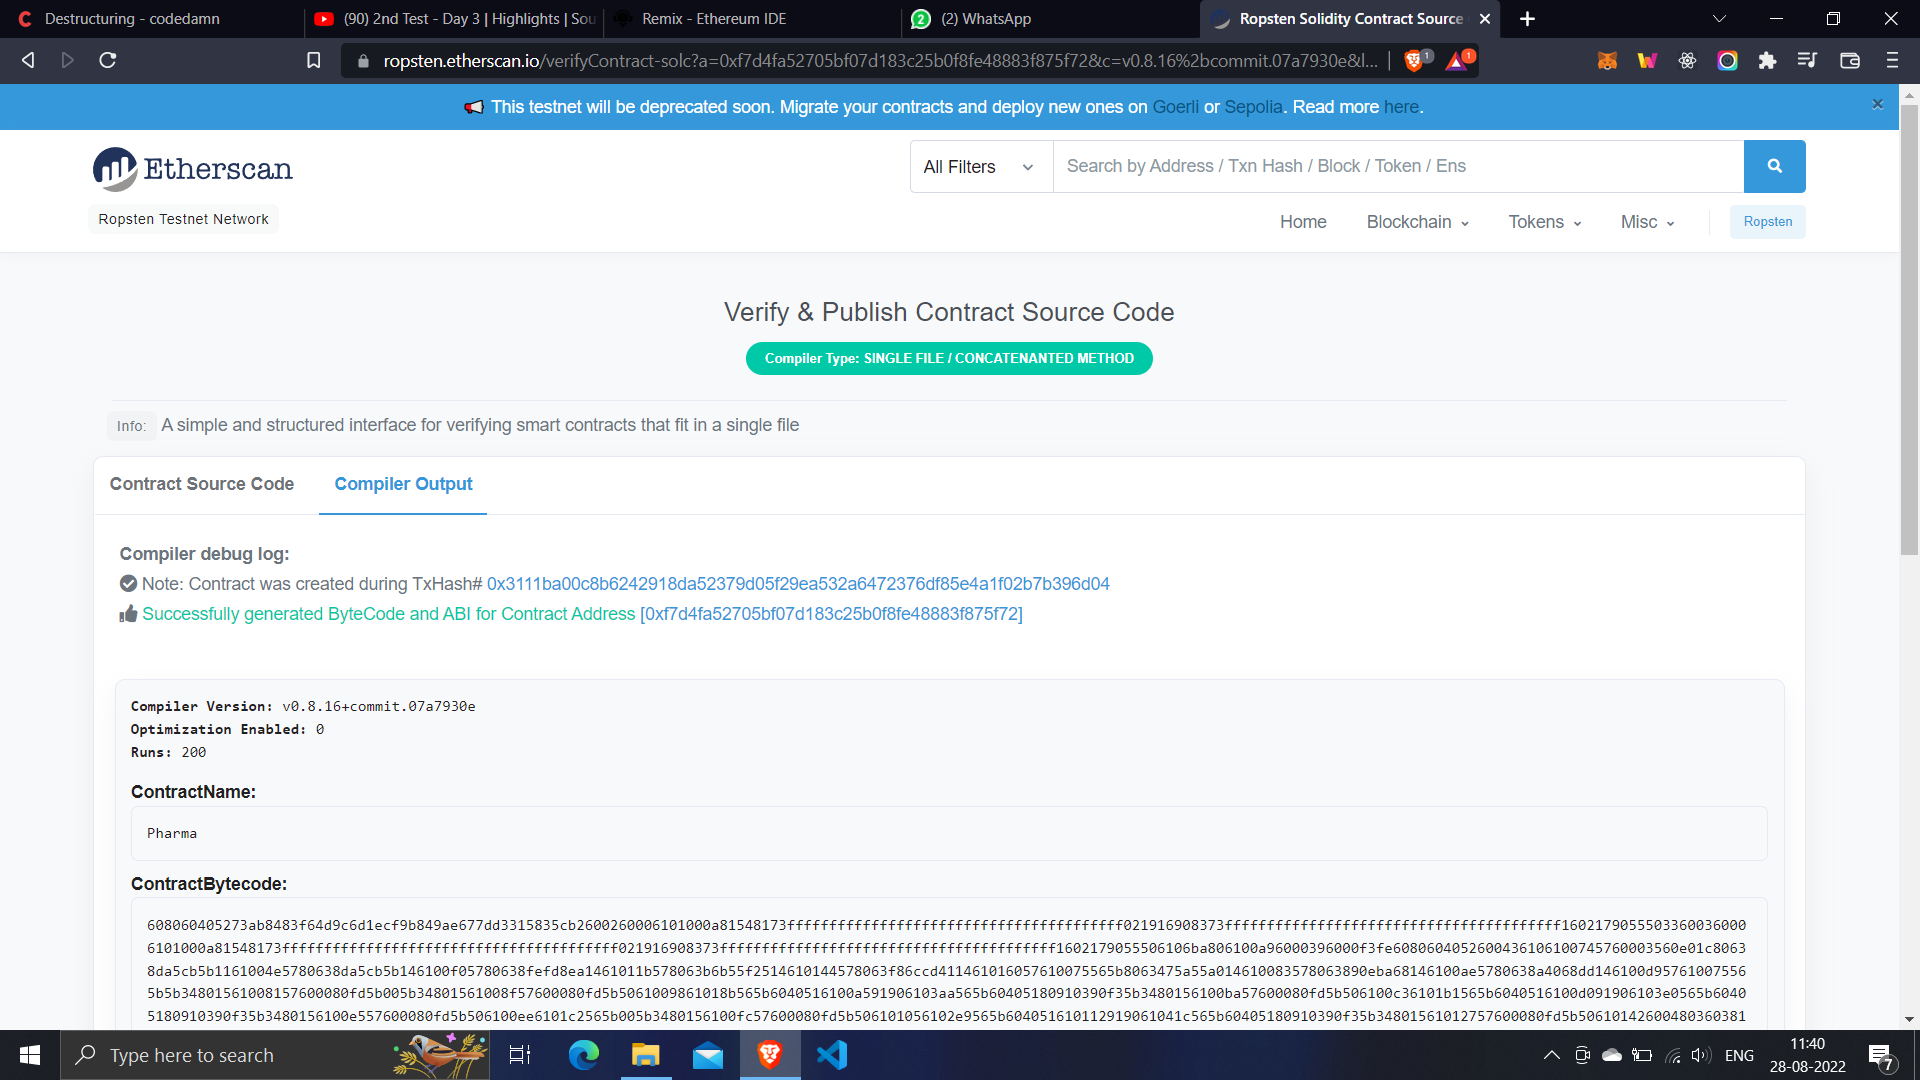
Task: Switch to the Remix - Ethereum IDE tab
Action: pos(754,19)
